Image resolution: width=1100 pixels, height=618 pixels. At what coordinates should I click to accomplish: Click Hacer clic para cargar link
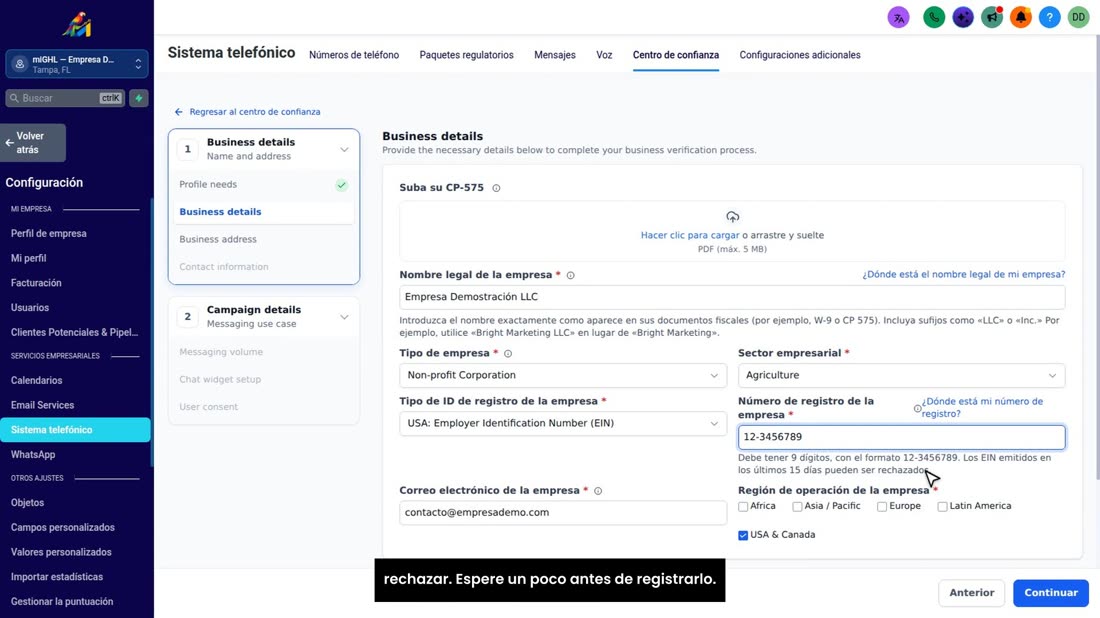click(690, 236)
